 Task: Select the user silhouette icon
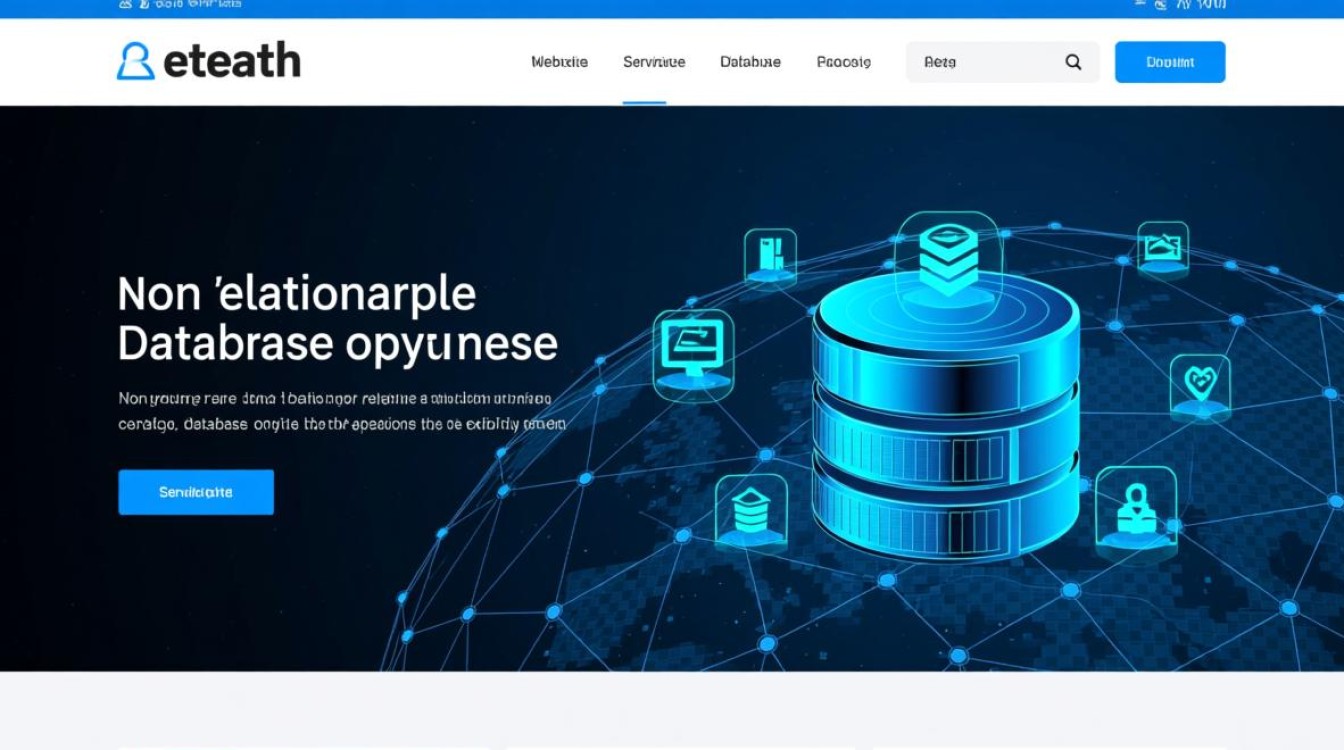click(1135, 510)
